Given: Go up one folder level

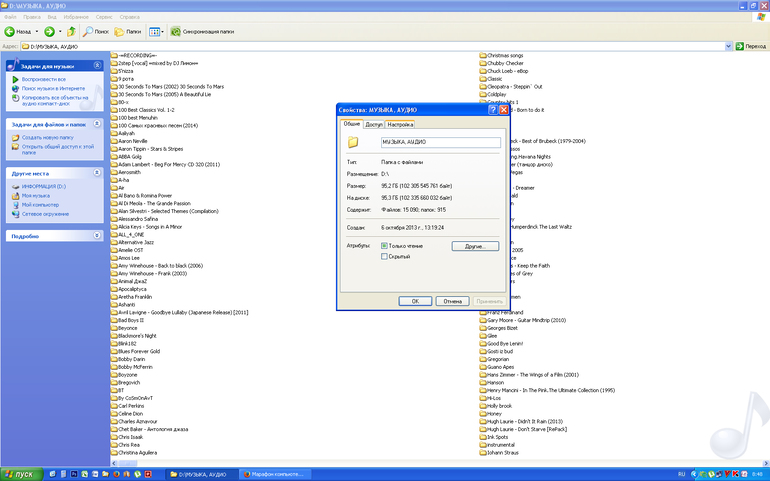Looking at the screenshot, I should [x=71, y=32].
